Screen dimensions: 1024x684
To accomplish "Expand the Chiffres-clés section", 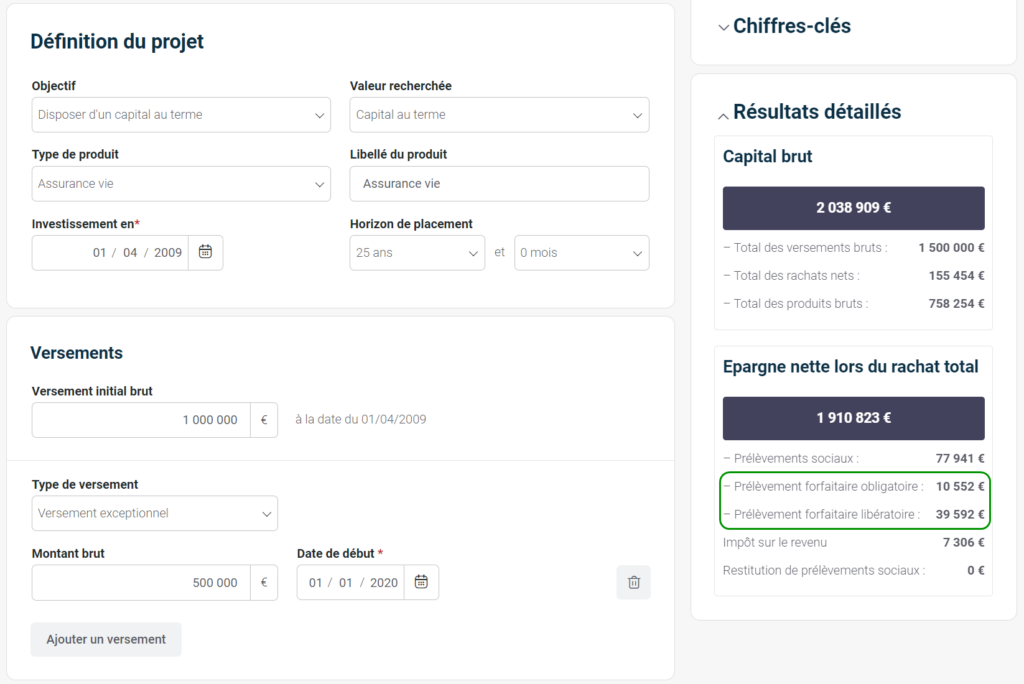I will 724,27.
